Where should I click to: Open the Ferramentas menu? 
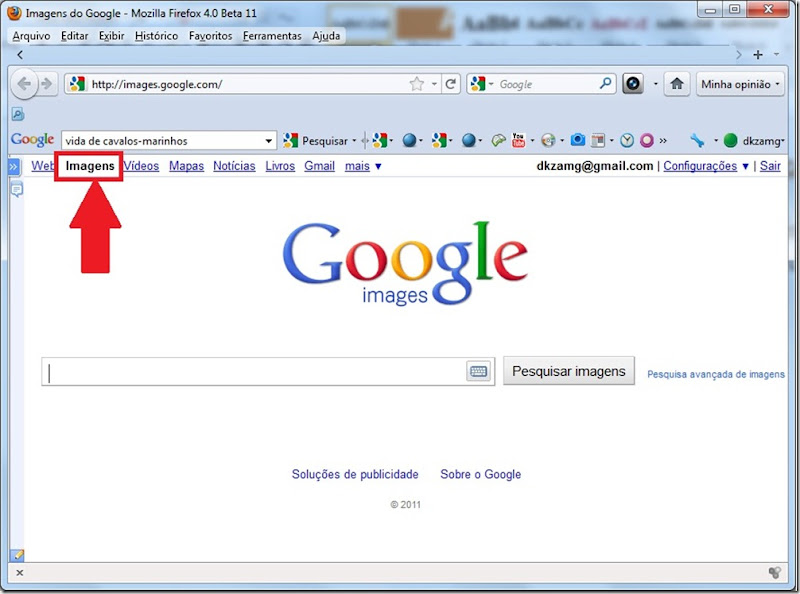tap(272, 36)
